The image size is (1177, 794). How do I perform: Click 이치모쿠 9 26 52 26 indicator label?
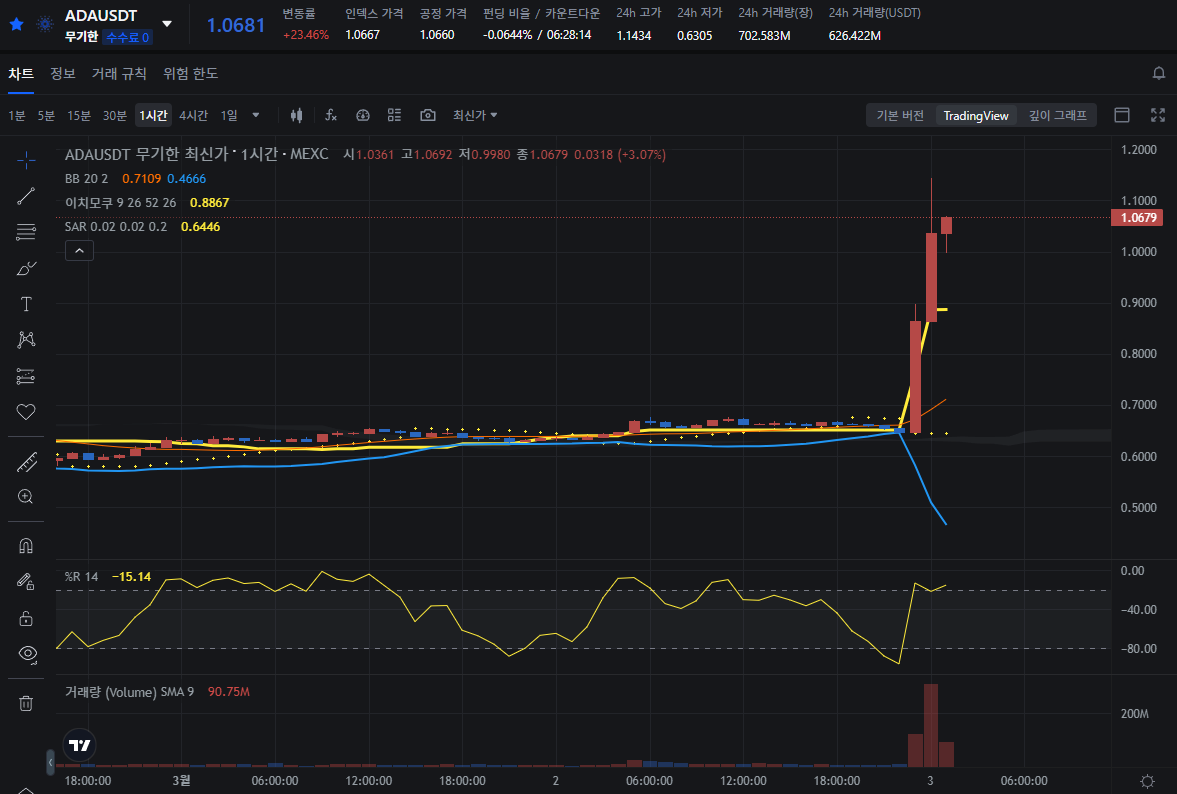(x=121, y=203)
